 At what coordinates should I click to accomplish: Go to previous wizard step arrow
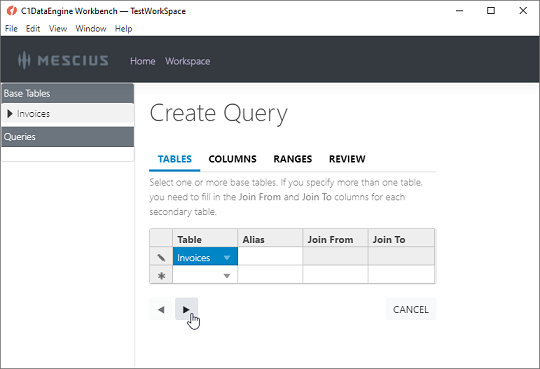click(161, 309)
